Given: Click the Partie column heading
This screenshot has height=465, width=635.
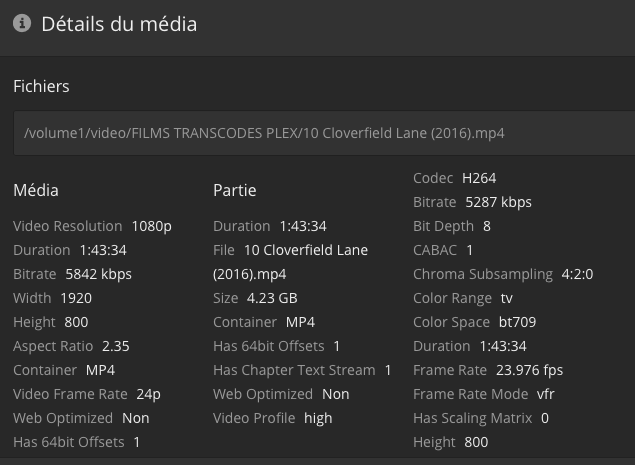Looking at the screenshot, I should coord(235,190).
